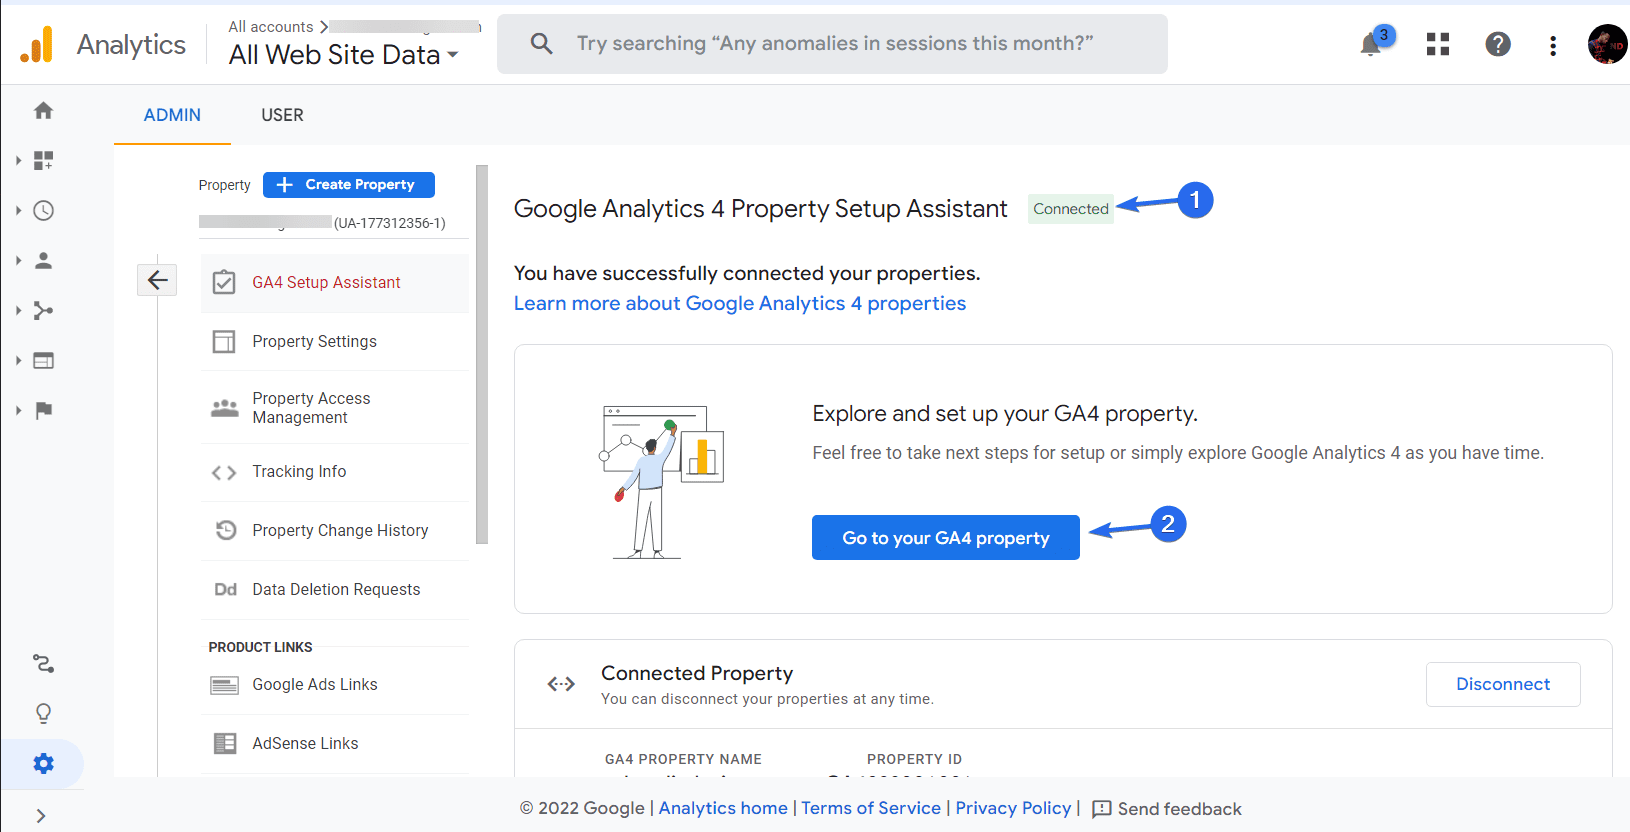Image resolution: width=1630 pixels, height=832 pixels.
Task: Open Conversions flag icon in sidebar
Action: (43, 410)
